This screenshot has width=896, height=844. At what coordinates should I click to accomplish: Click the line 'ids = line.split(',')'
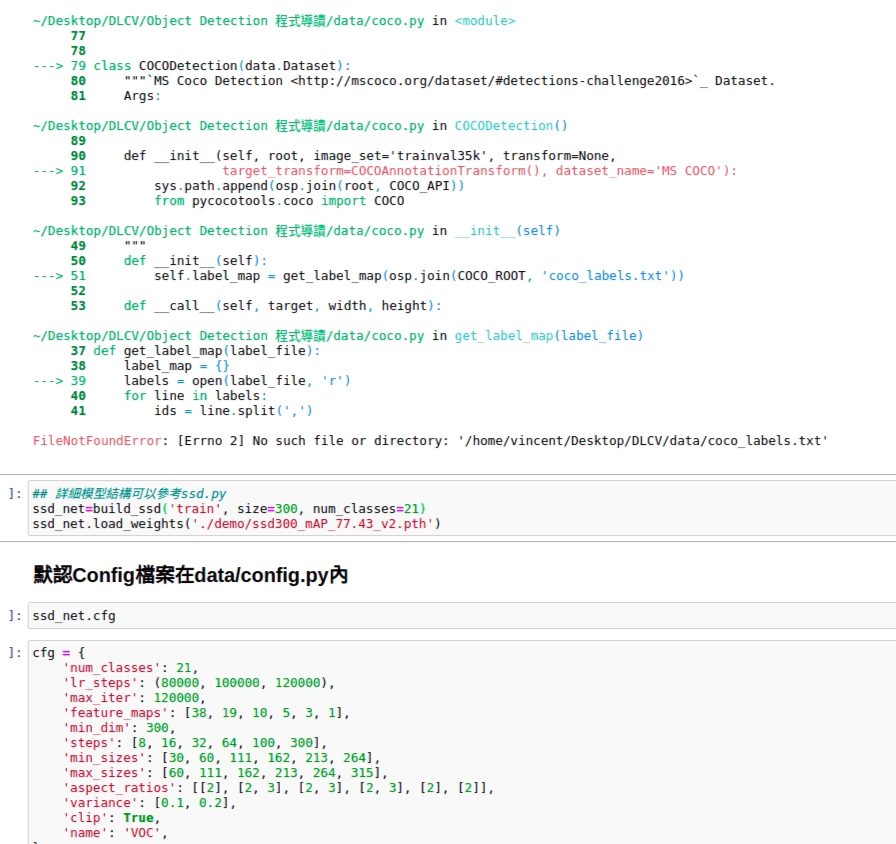click(x=233, y=411)
